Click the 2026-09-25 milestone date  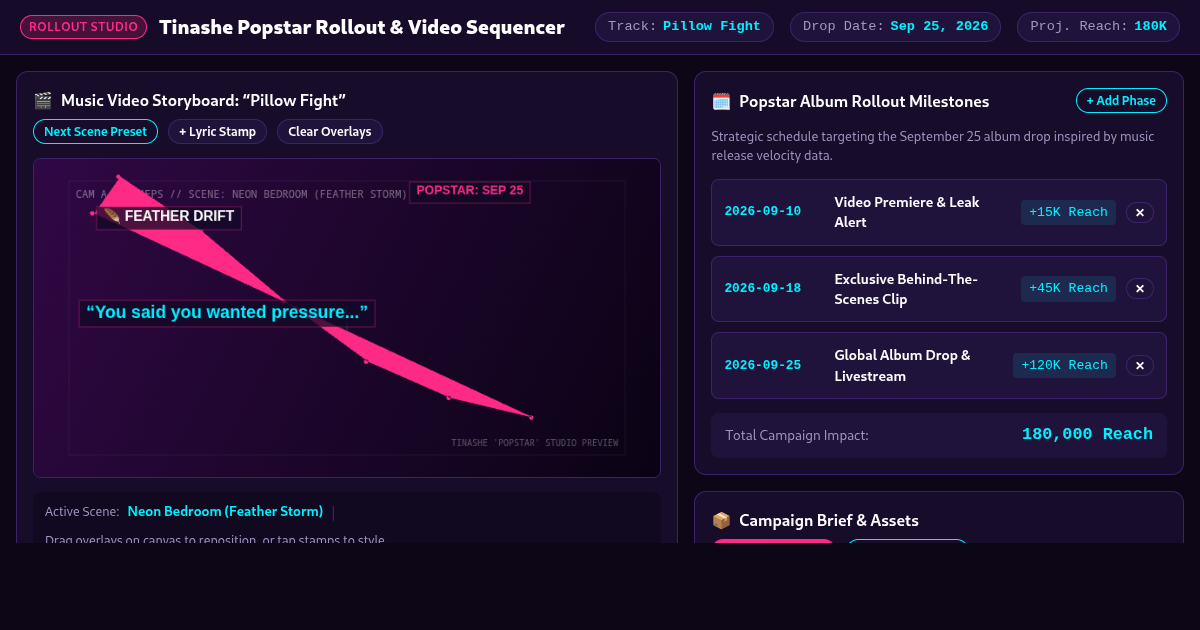pos(763,365)
